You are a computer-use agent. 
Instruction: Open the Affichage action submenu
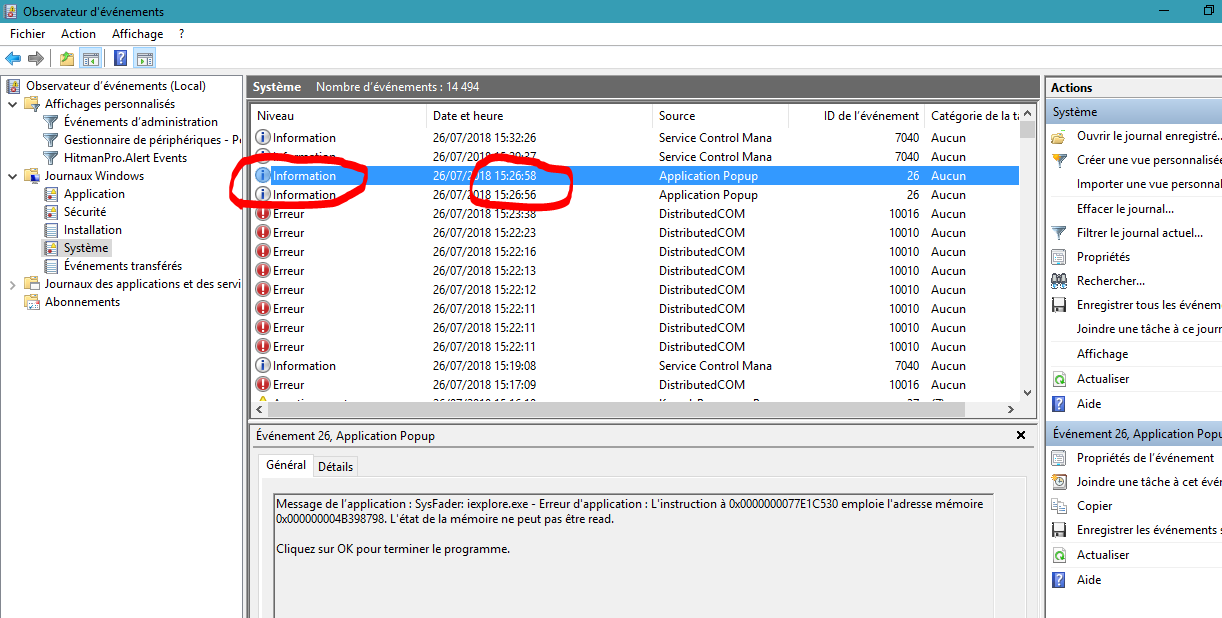(x=1102, y=354)
